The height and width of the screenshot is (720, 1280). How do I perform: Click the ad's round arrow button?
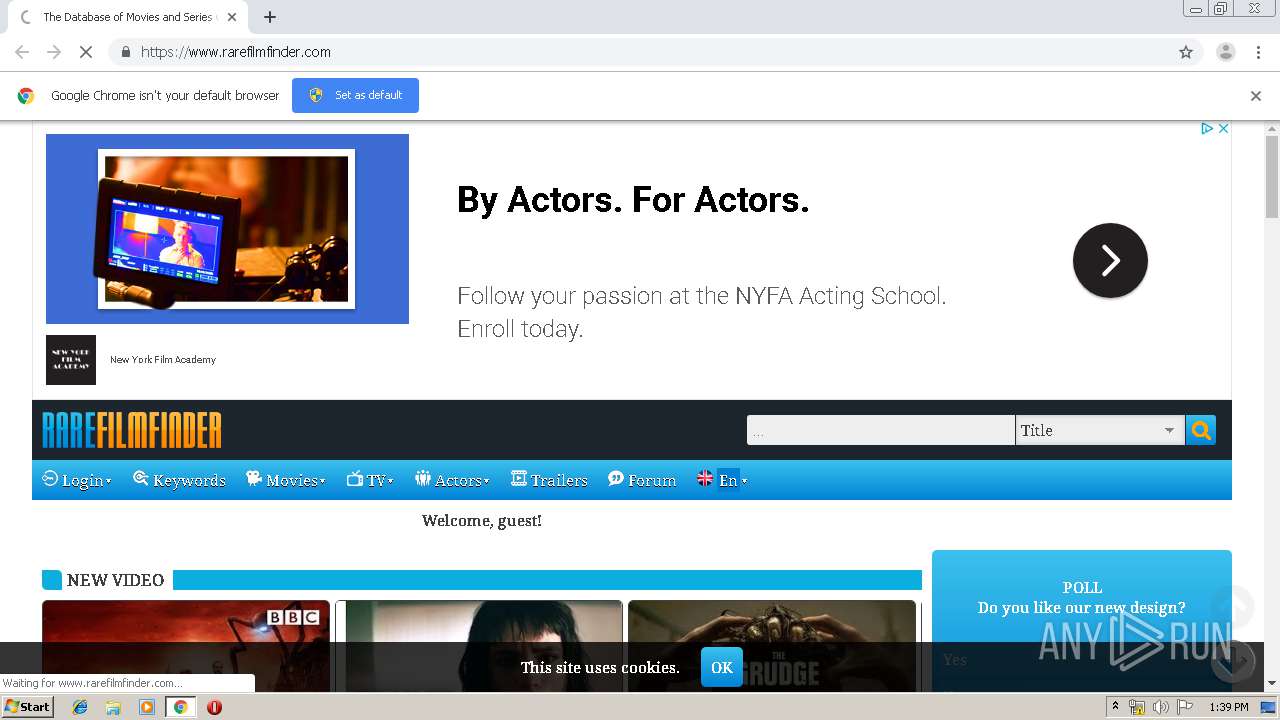pos(1110,260)
